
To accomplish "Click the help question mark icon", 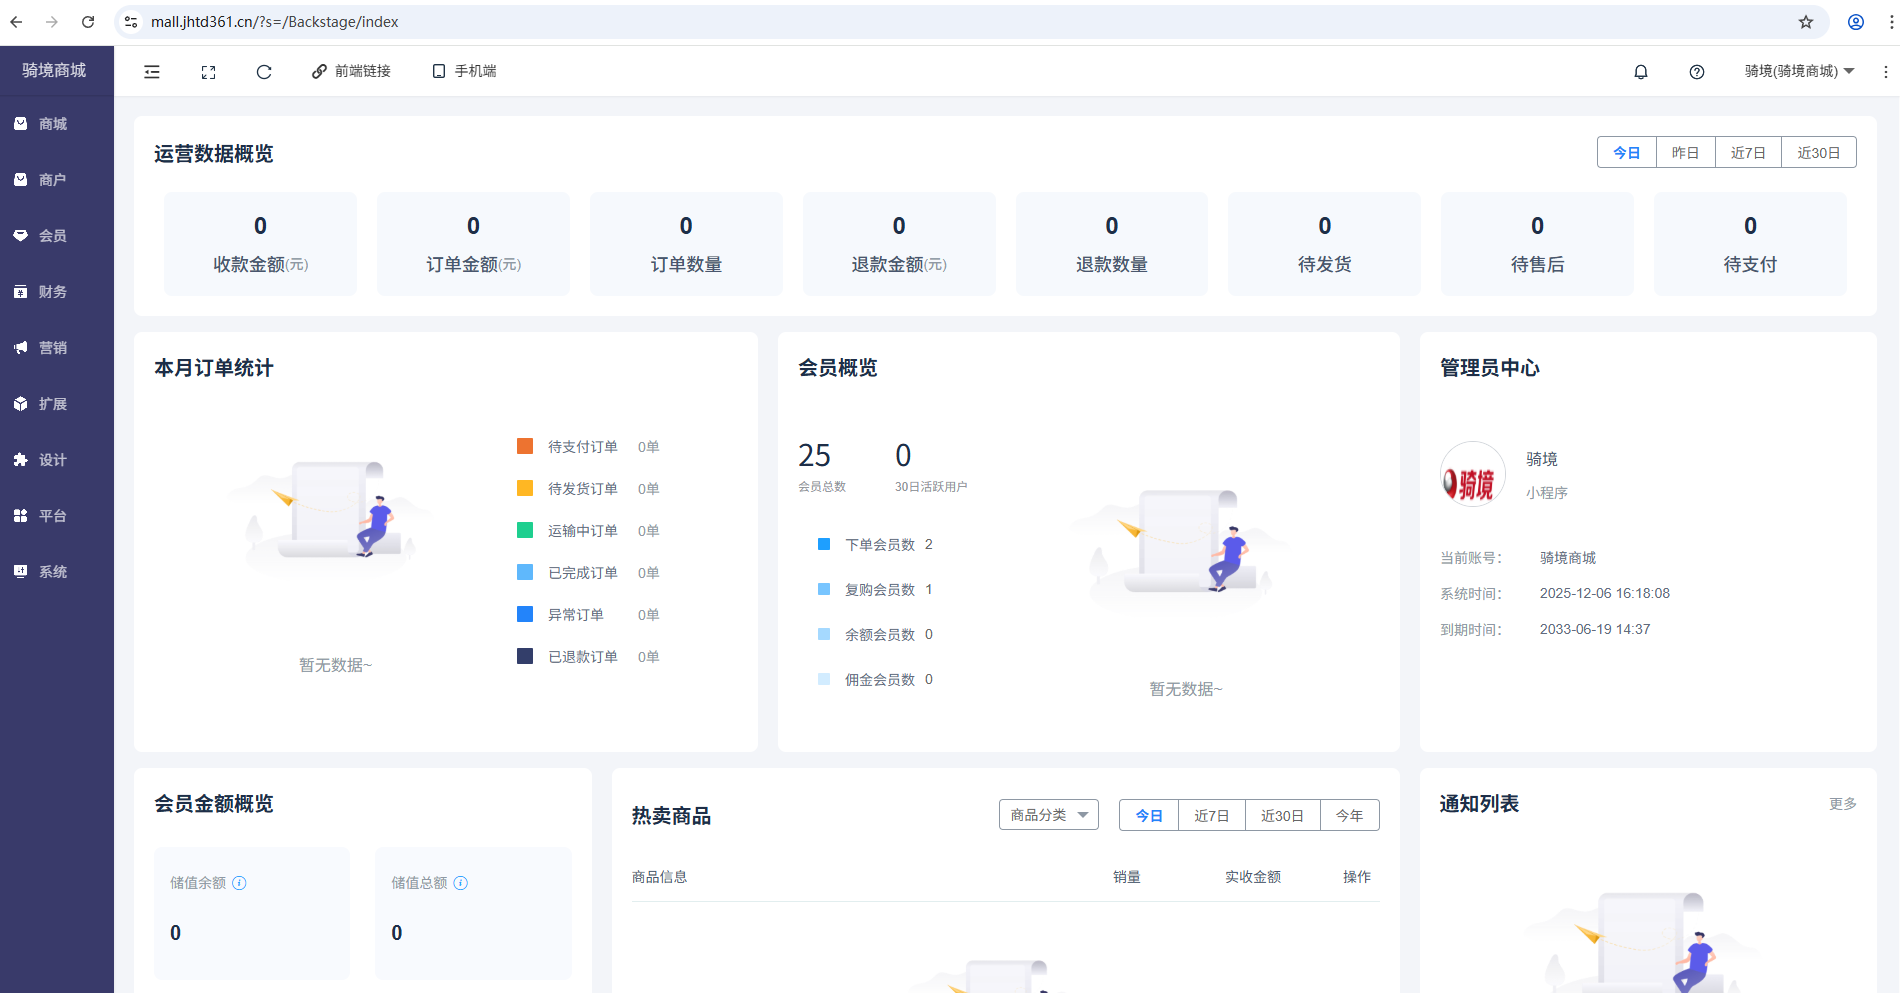I will pos(1696,71).
